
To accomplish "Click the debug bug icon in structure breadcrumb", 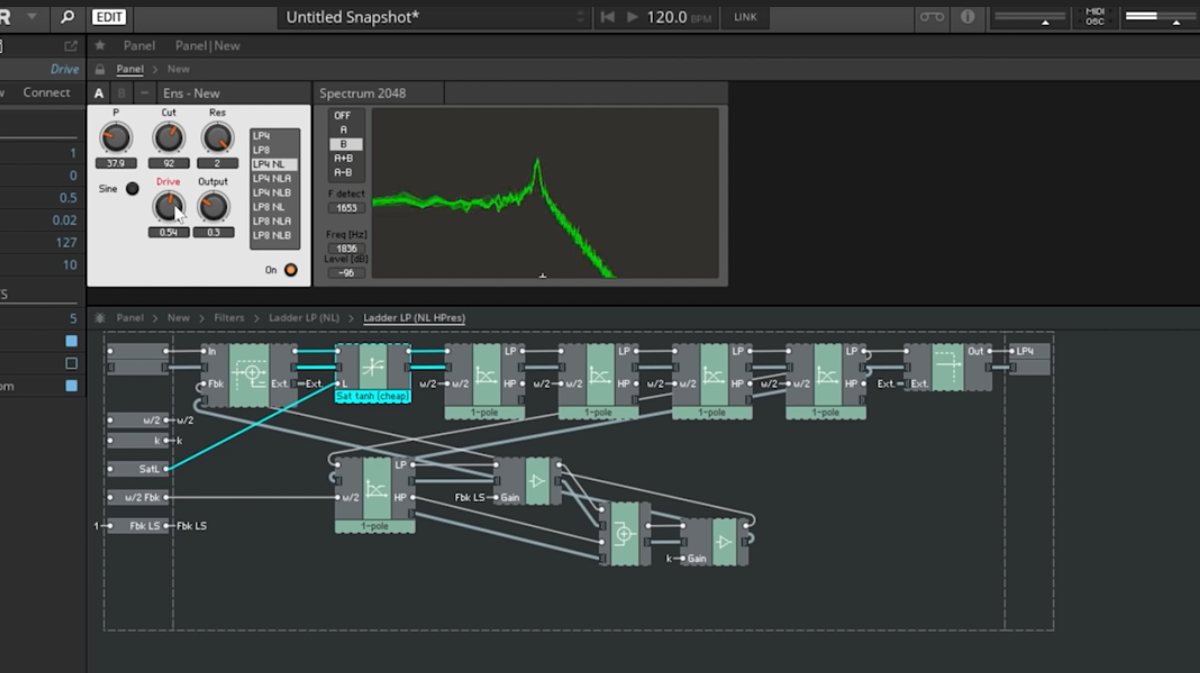I will pyautogui.click(x=100, y=318).
